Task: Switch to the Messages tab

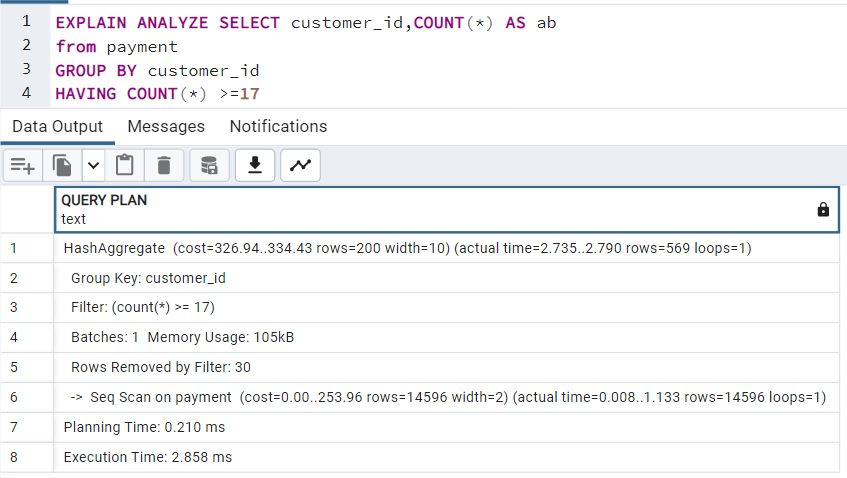Action: coord(166,126)
